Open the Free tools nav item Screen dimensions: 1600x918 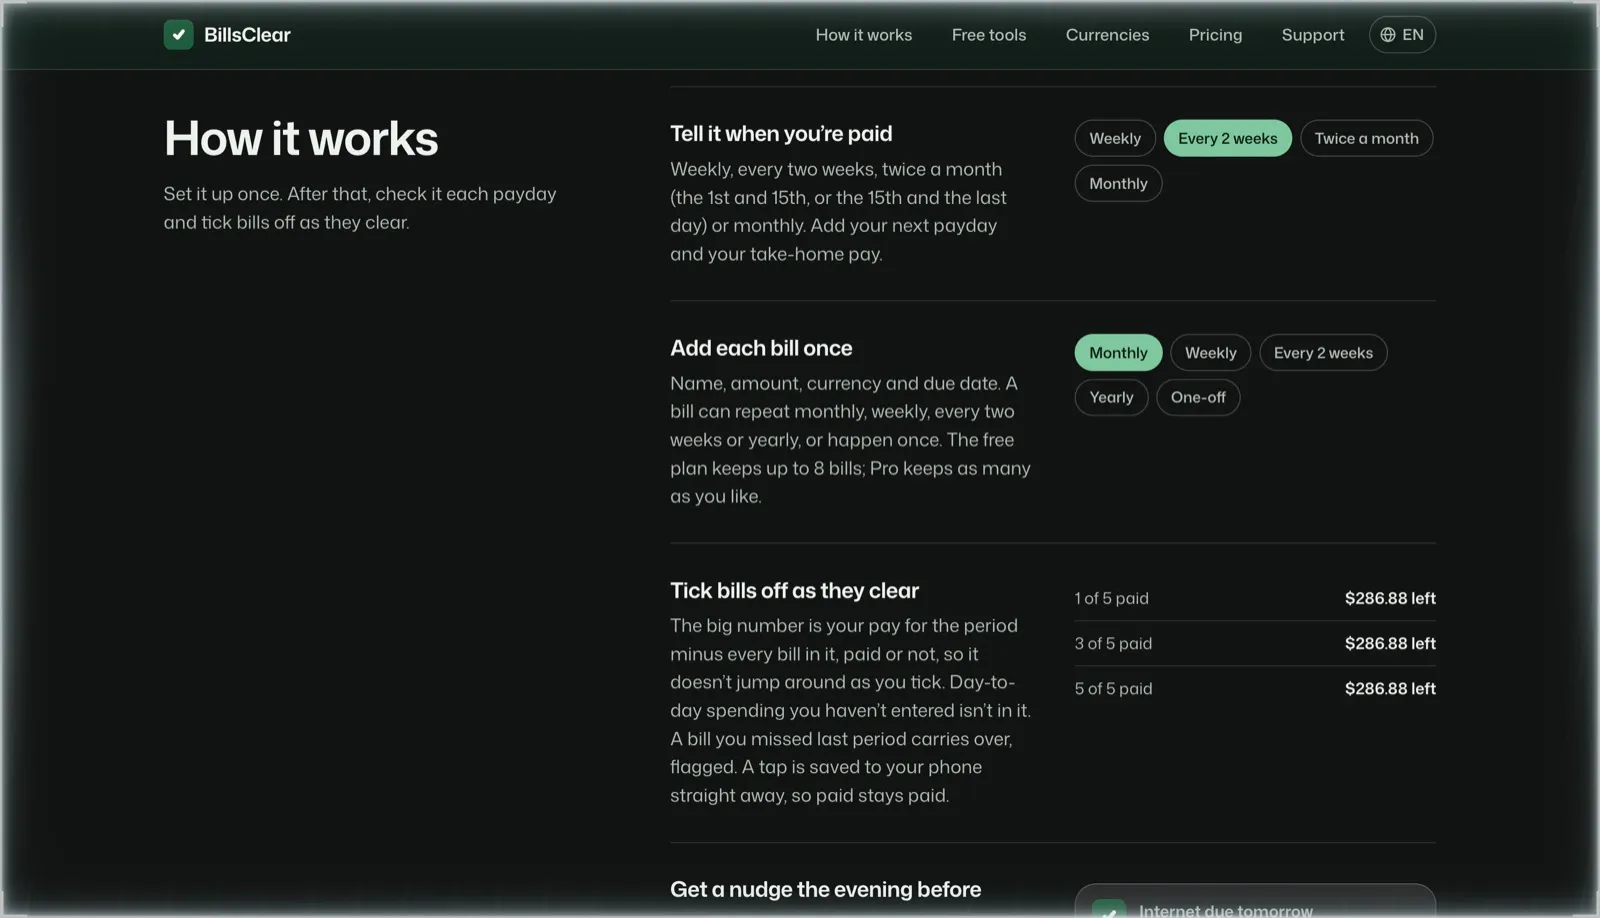pos(989,35)
